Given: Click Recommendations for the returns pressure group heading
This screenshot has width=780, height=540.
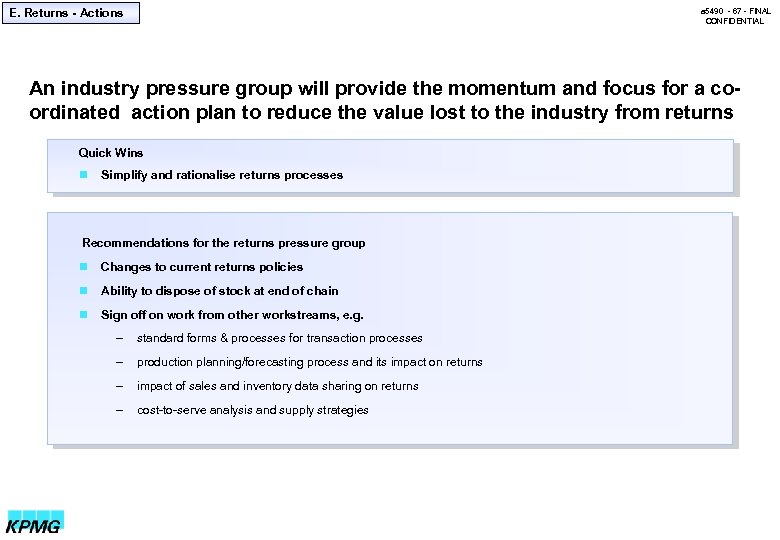Looking at the screenshot, I should tap(223, 243).
